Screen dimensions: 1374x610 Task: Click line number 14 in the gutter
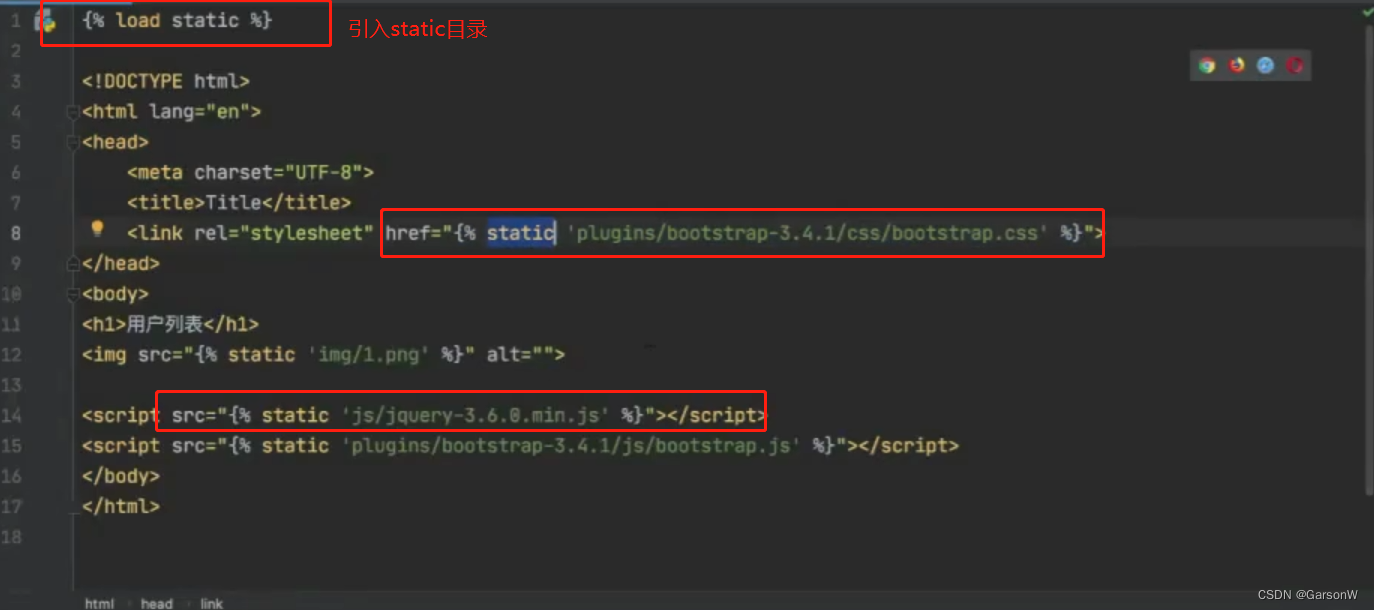(x=11, y=416)
